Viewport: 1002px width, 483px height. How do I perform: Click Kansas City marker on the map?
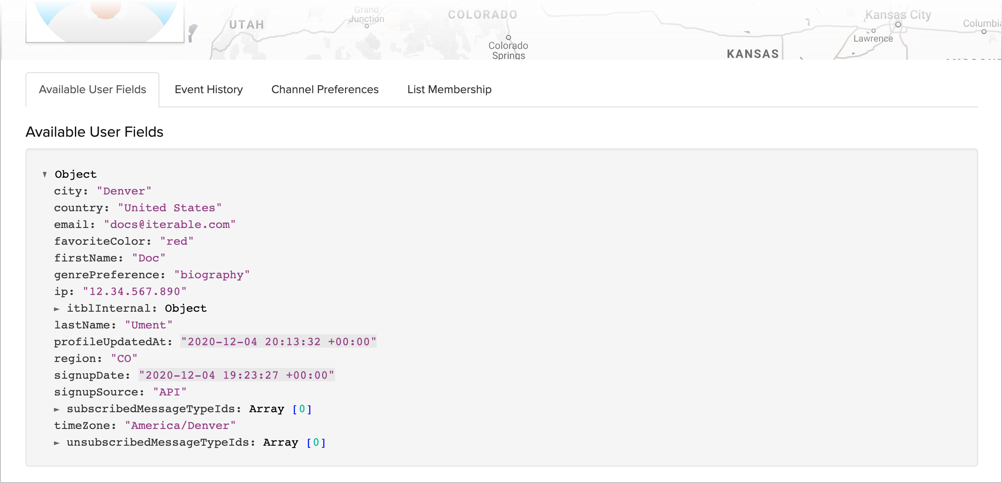(x=898, y=24)
